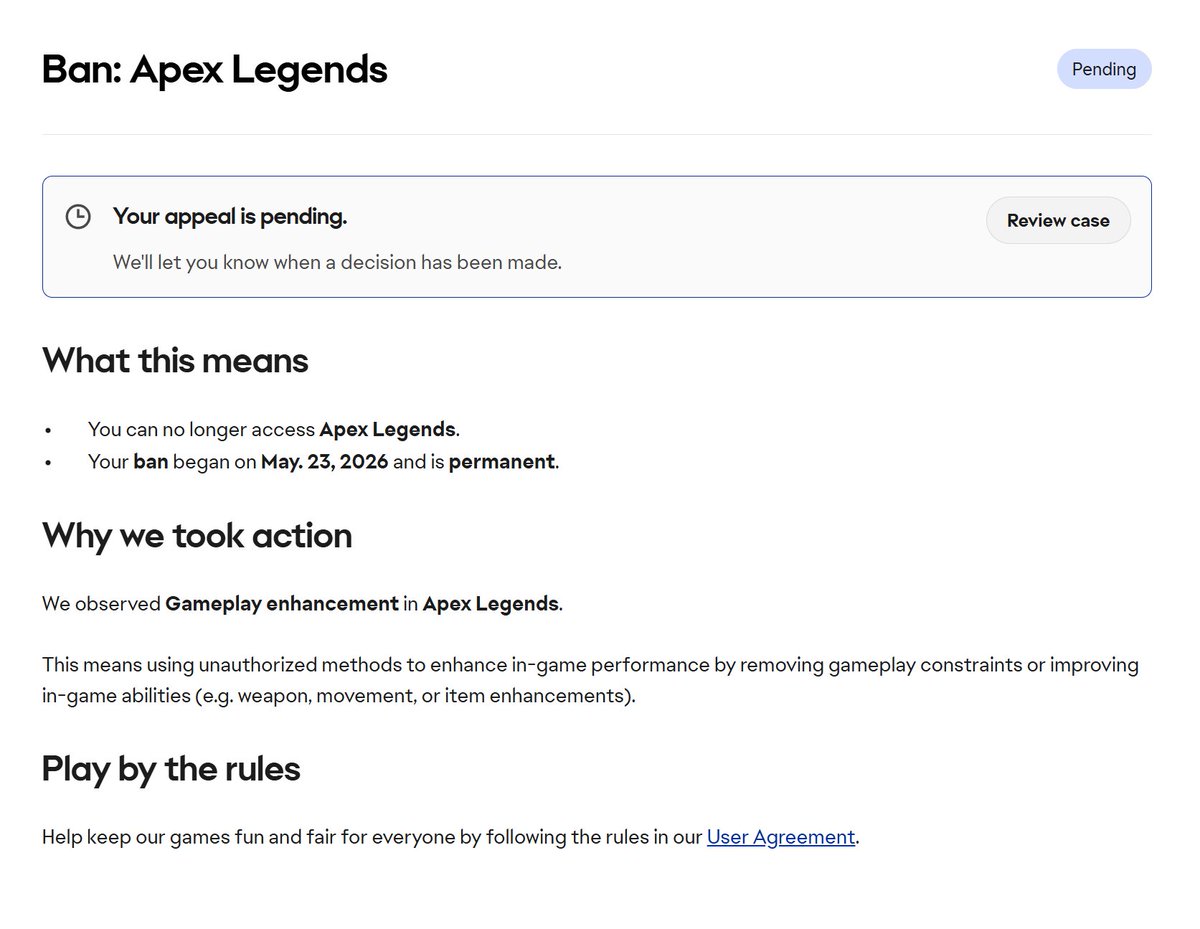The height and width of the screenshot is (929, 1200).
Task: Click the Pending status badge
Action: [1104, 69]
